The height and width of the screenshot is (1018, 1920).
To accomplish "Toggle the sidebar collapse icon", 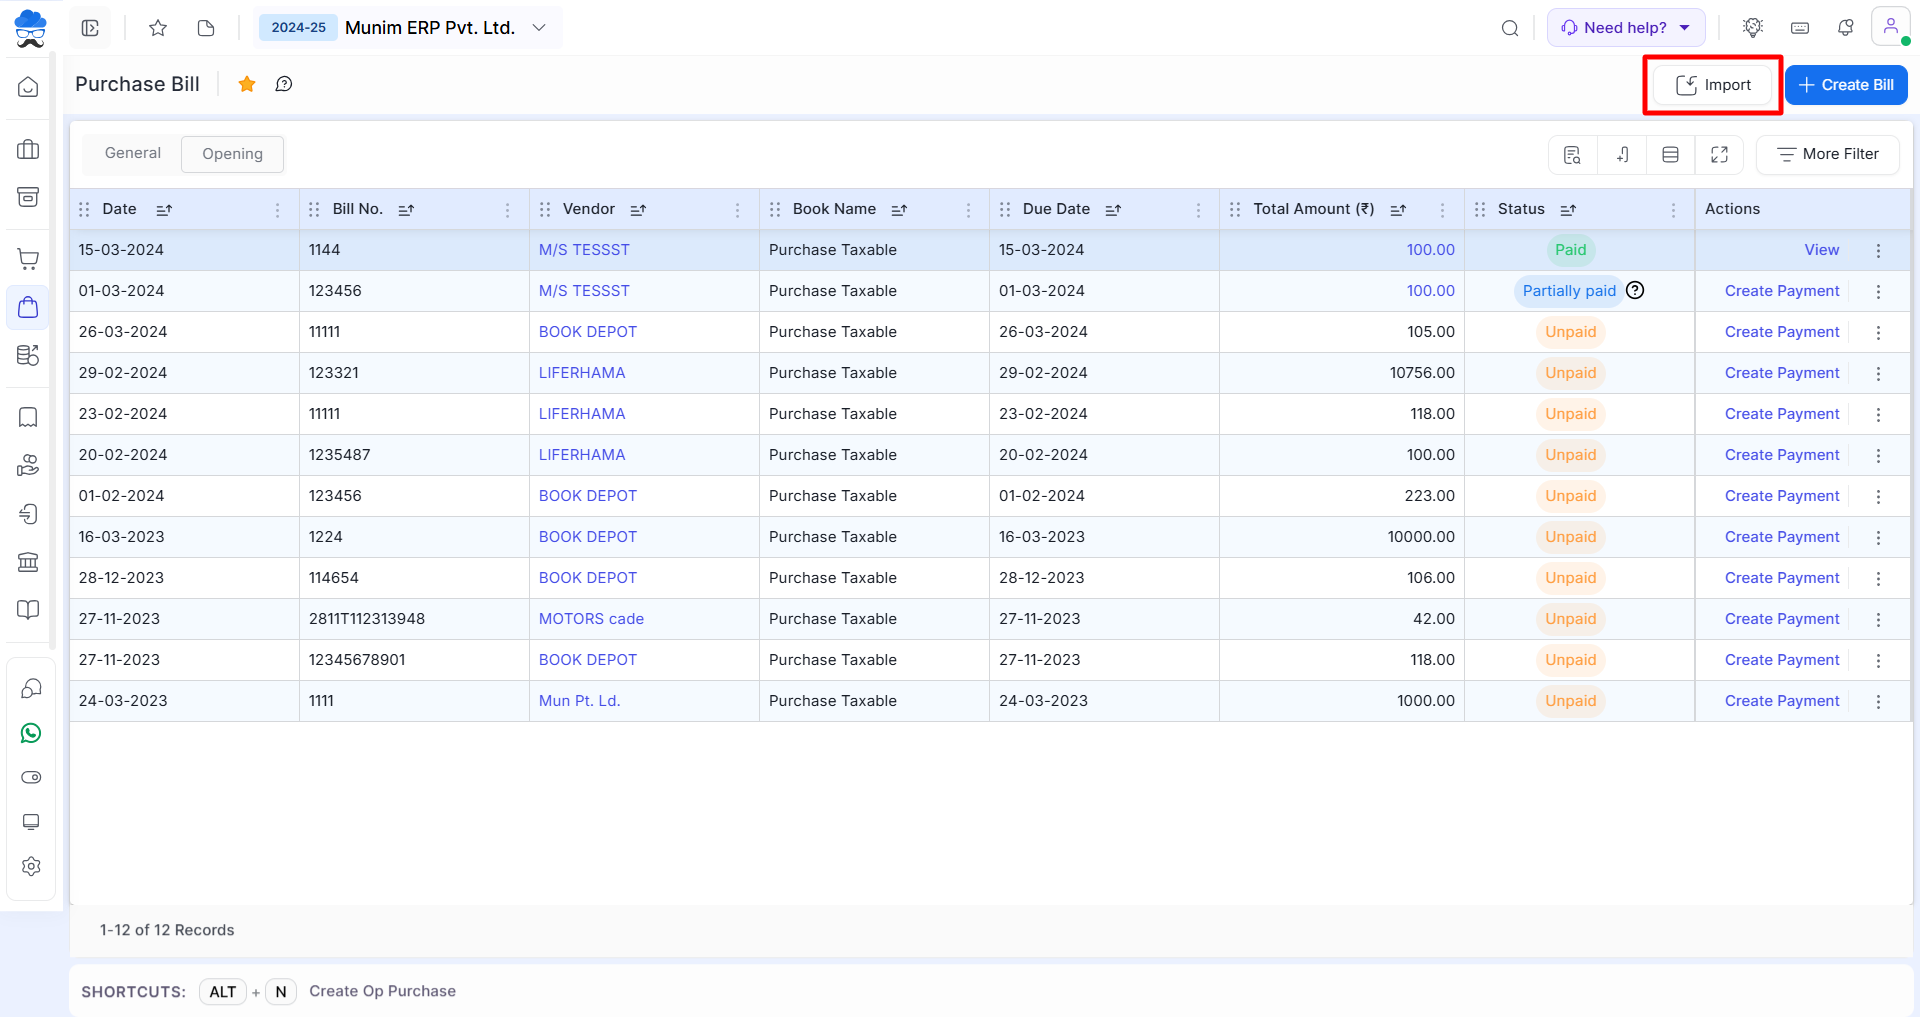I will (x=90, y=28).
